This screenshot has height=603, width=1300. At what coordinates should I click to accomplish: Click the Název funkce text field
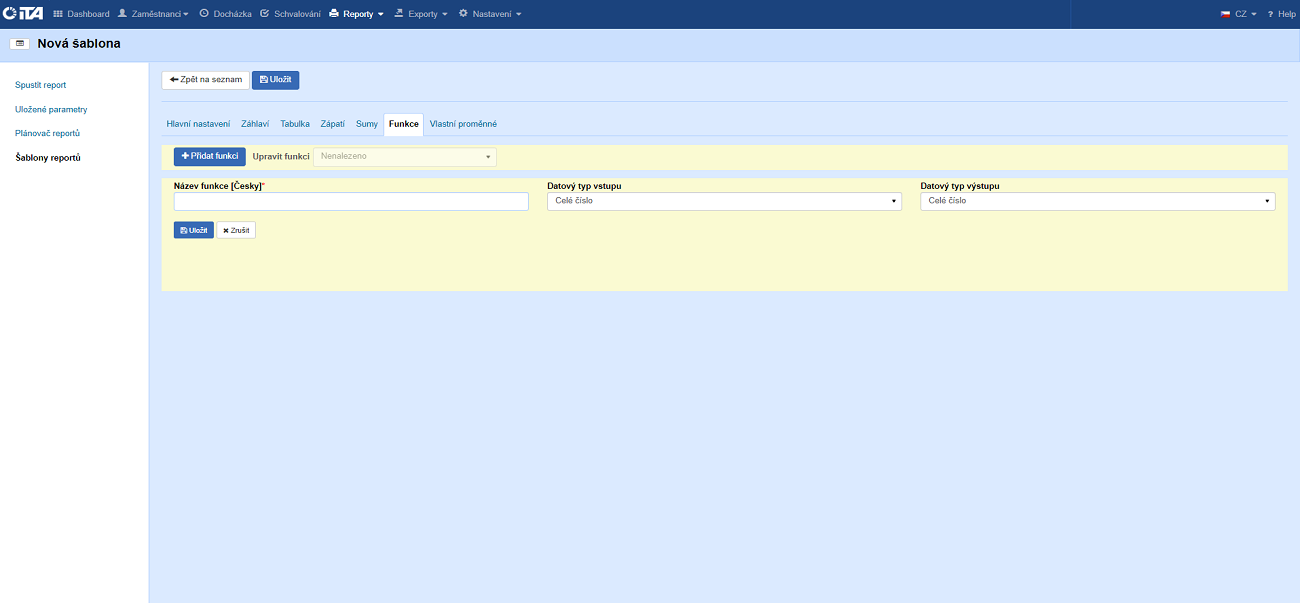351,201
